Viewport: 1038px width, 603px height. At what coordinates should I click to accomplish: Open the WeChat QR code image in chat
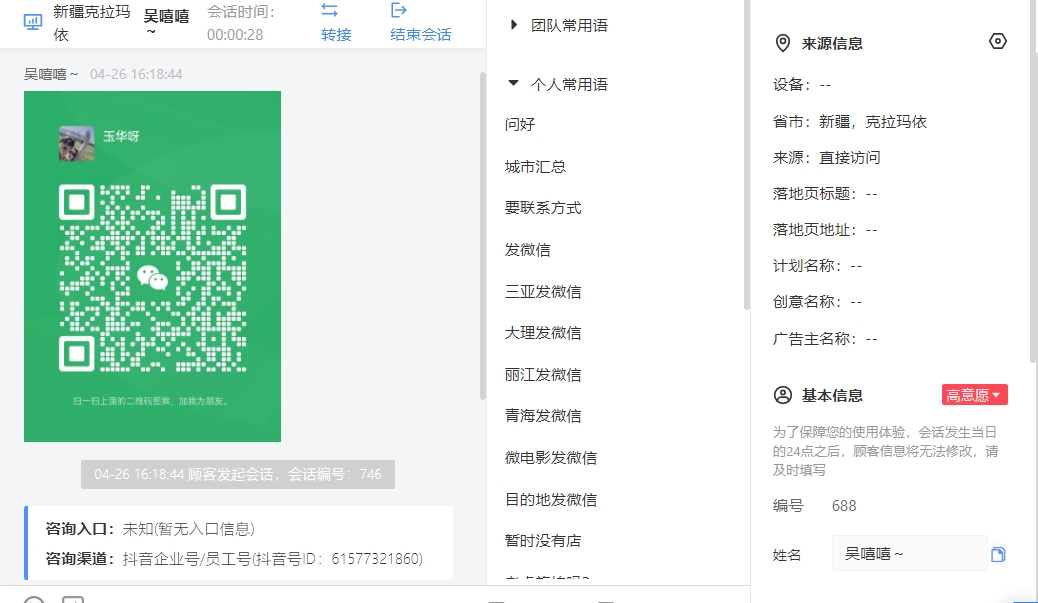click(x=152, y=266)
